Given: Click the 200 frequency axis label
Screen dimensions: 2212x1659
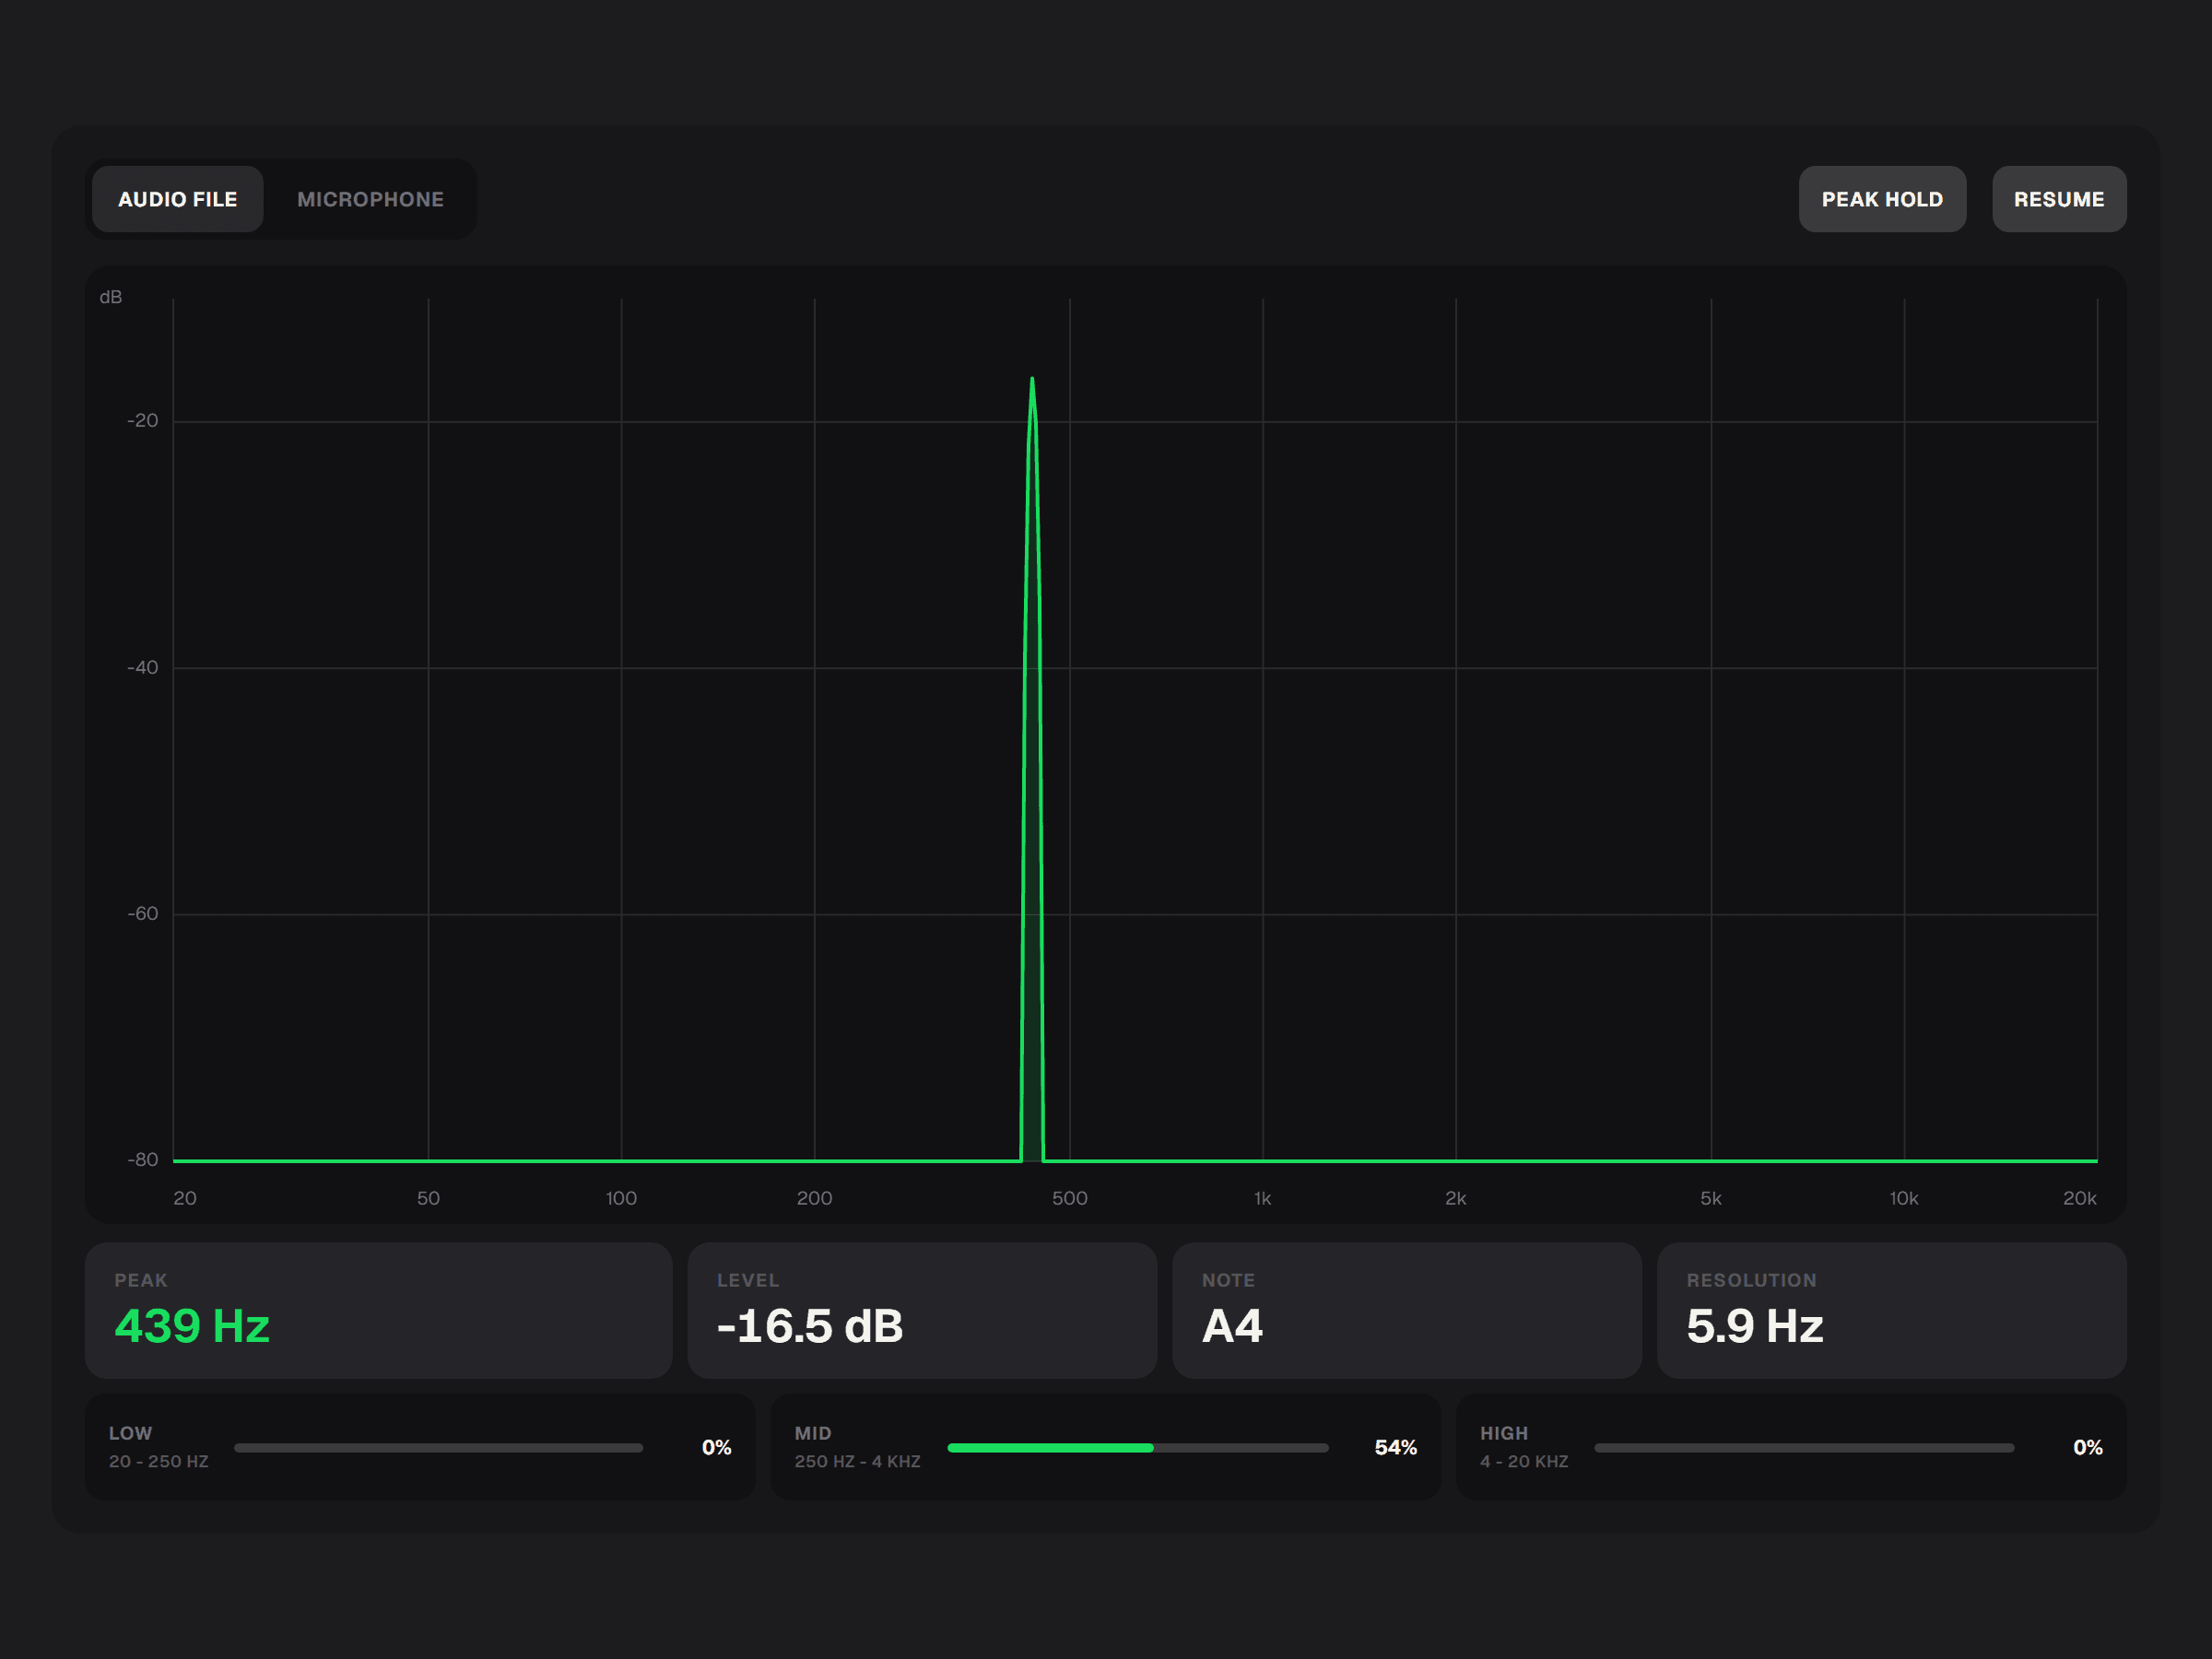Looking at the screenshot, I should [x=814, y=1198].
